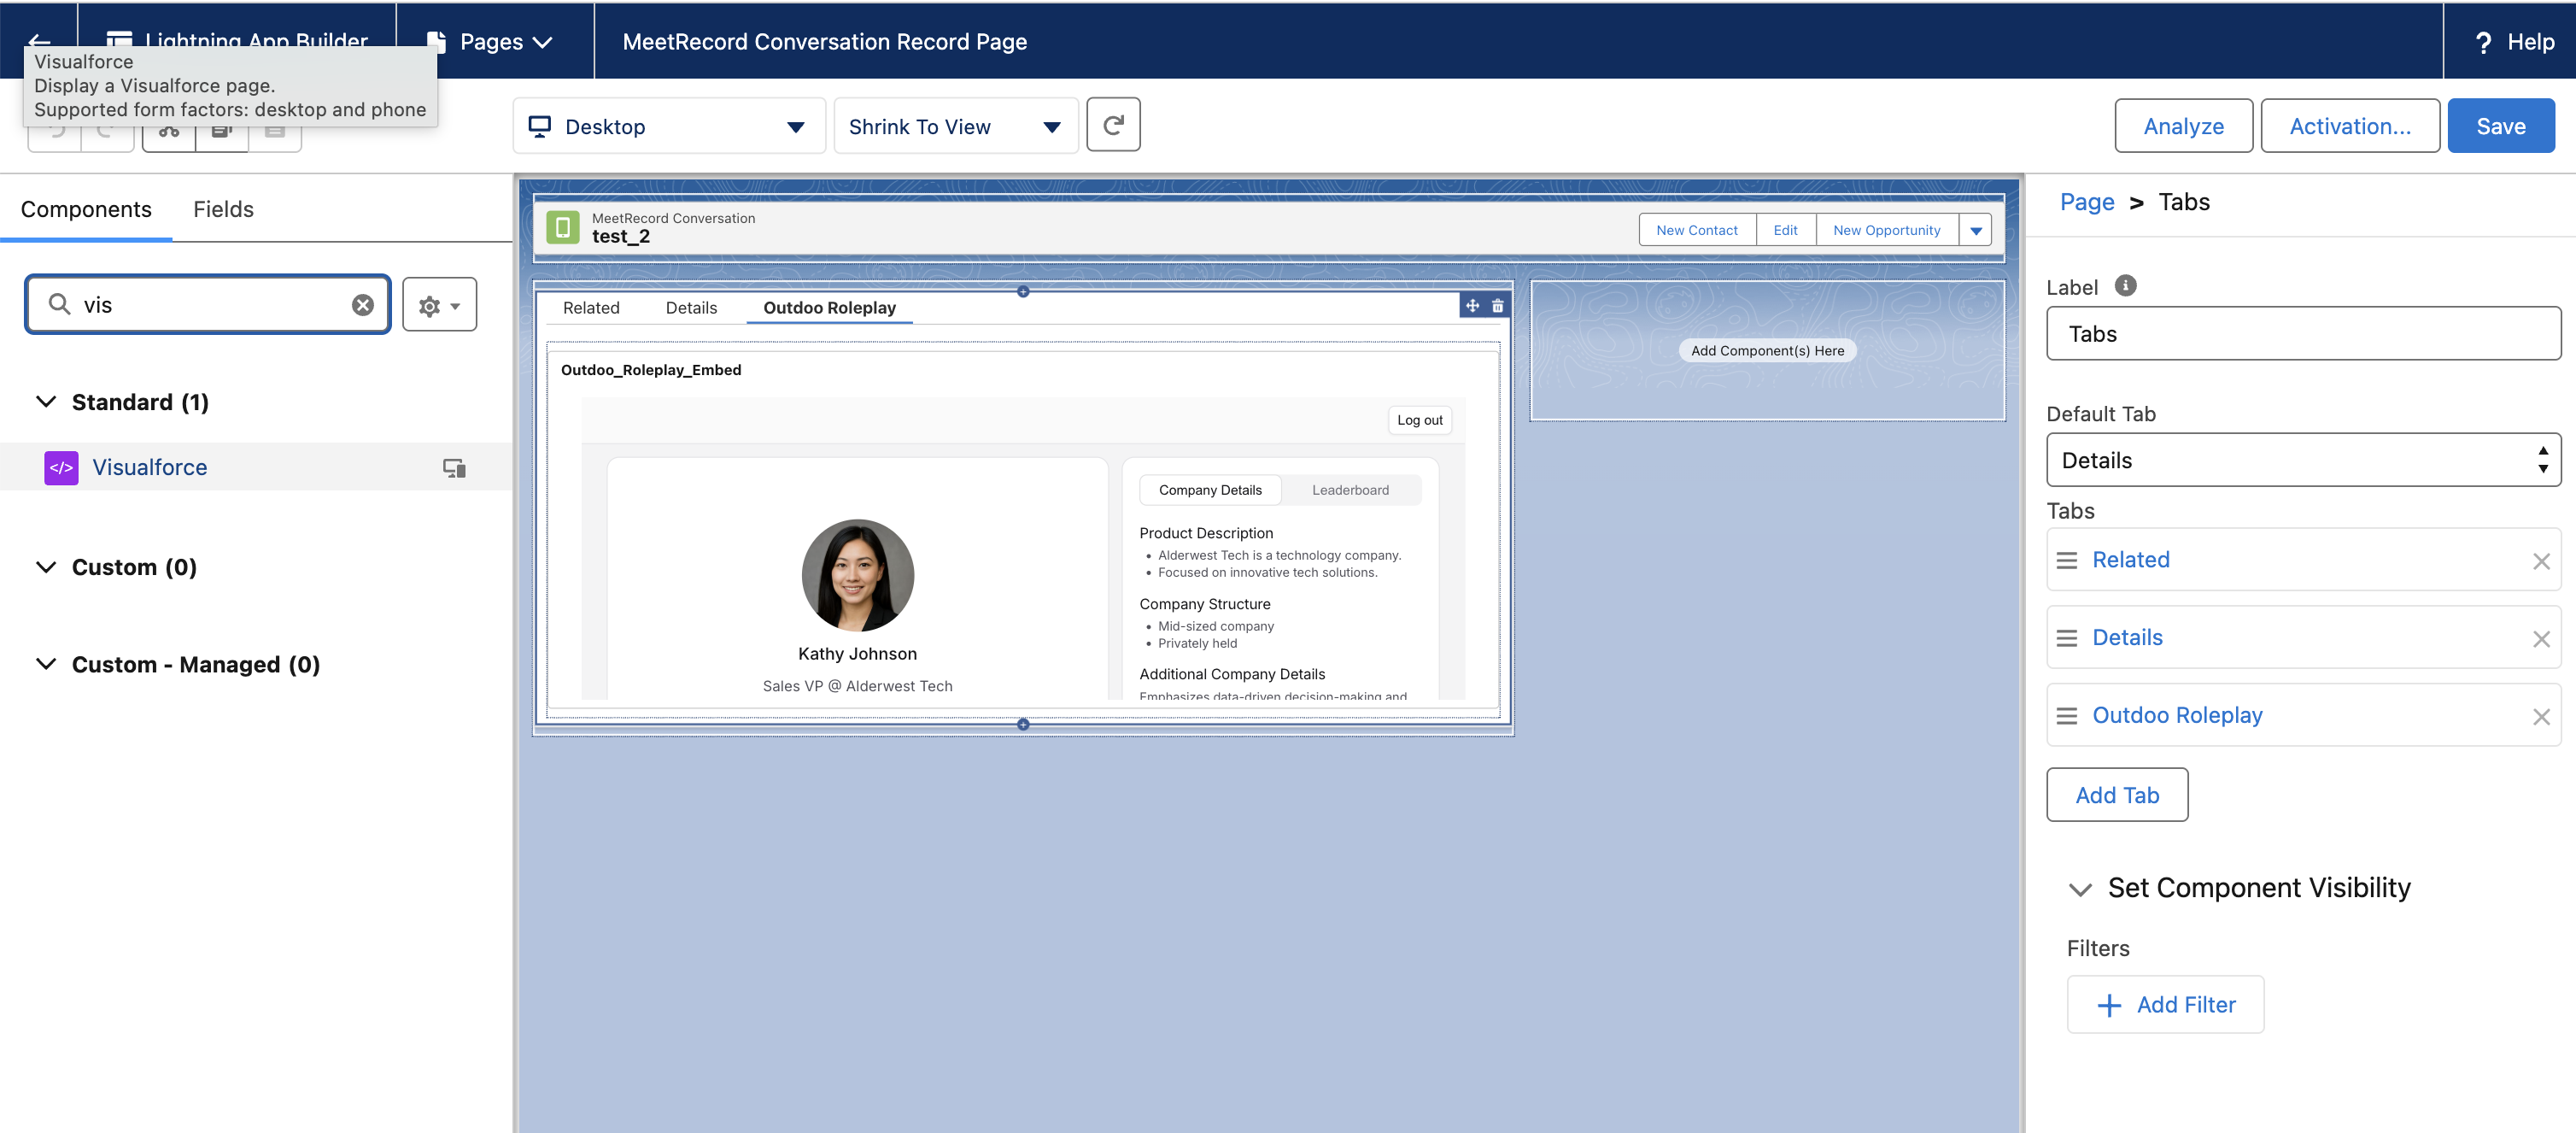The width and height of the screenshot is (2576, 1133).
Task: Click the Analyze button
Action: [x=2183, y=126]
